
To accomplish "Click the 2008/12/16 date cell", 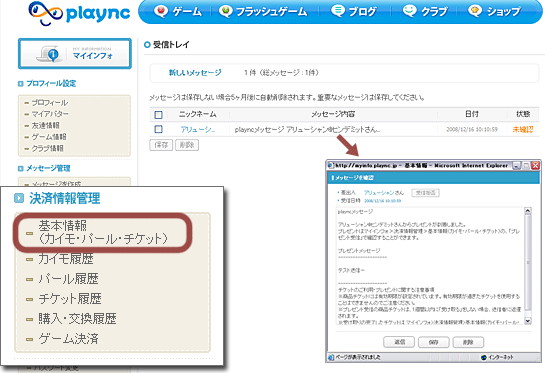I will [x=472, y=129].
